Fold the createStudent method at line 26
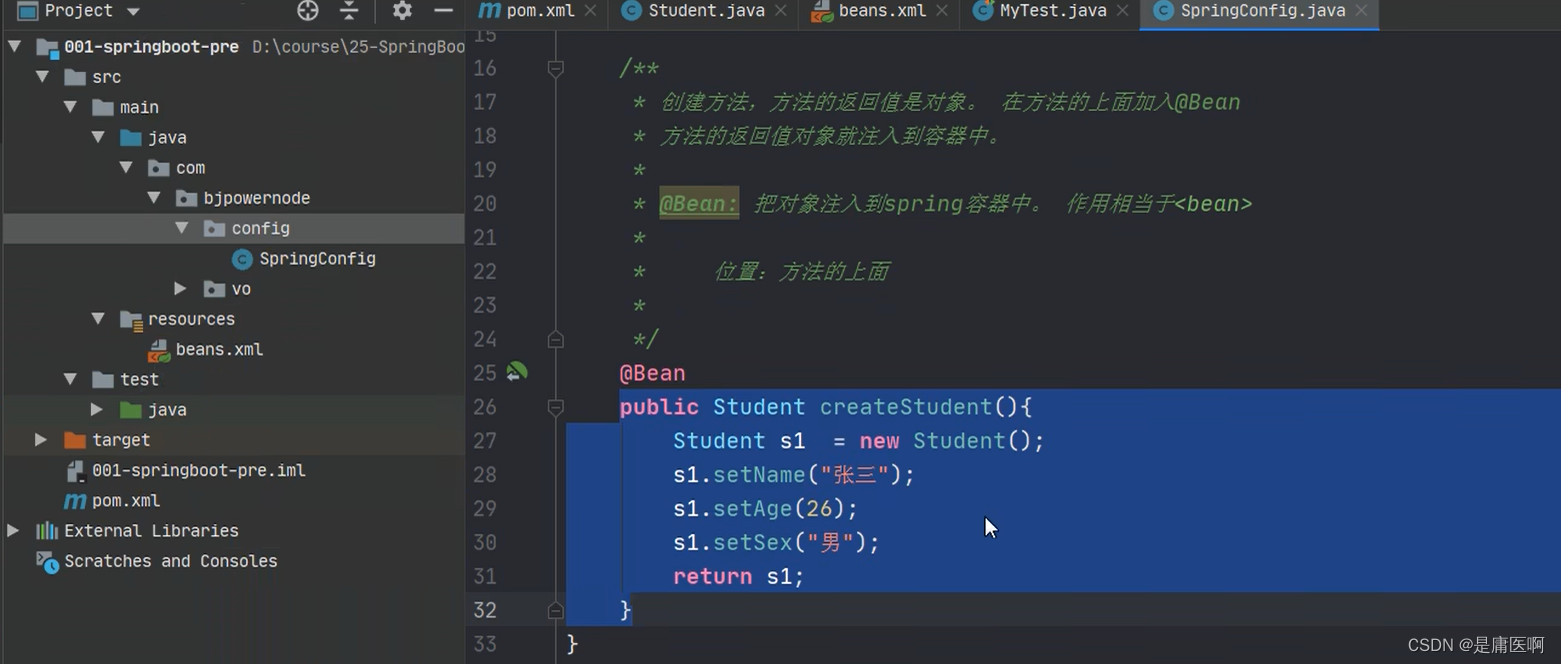 (556, 406)
